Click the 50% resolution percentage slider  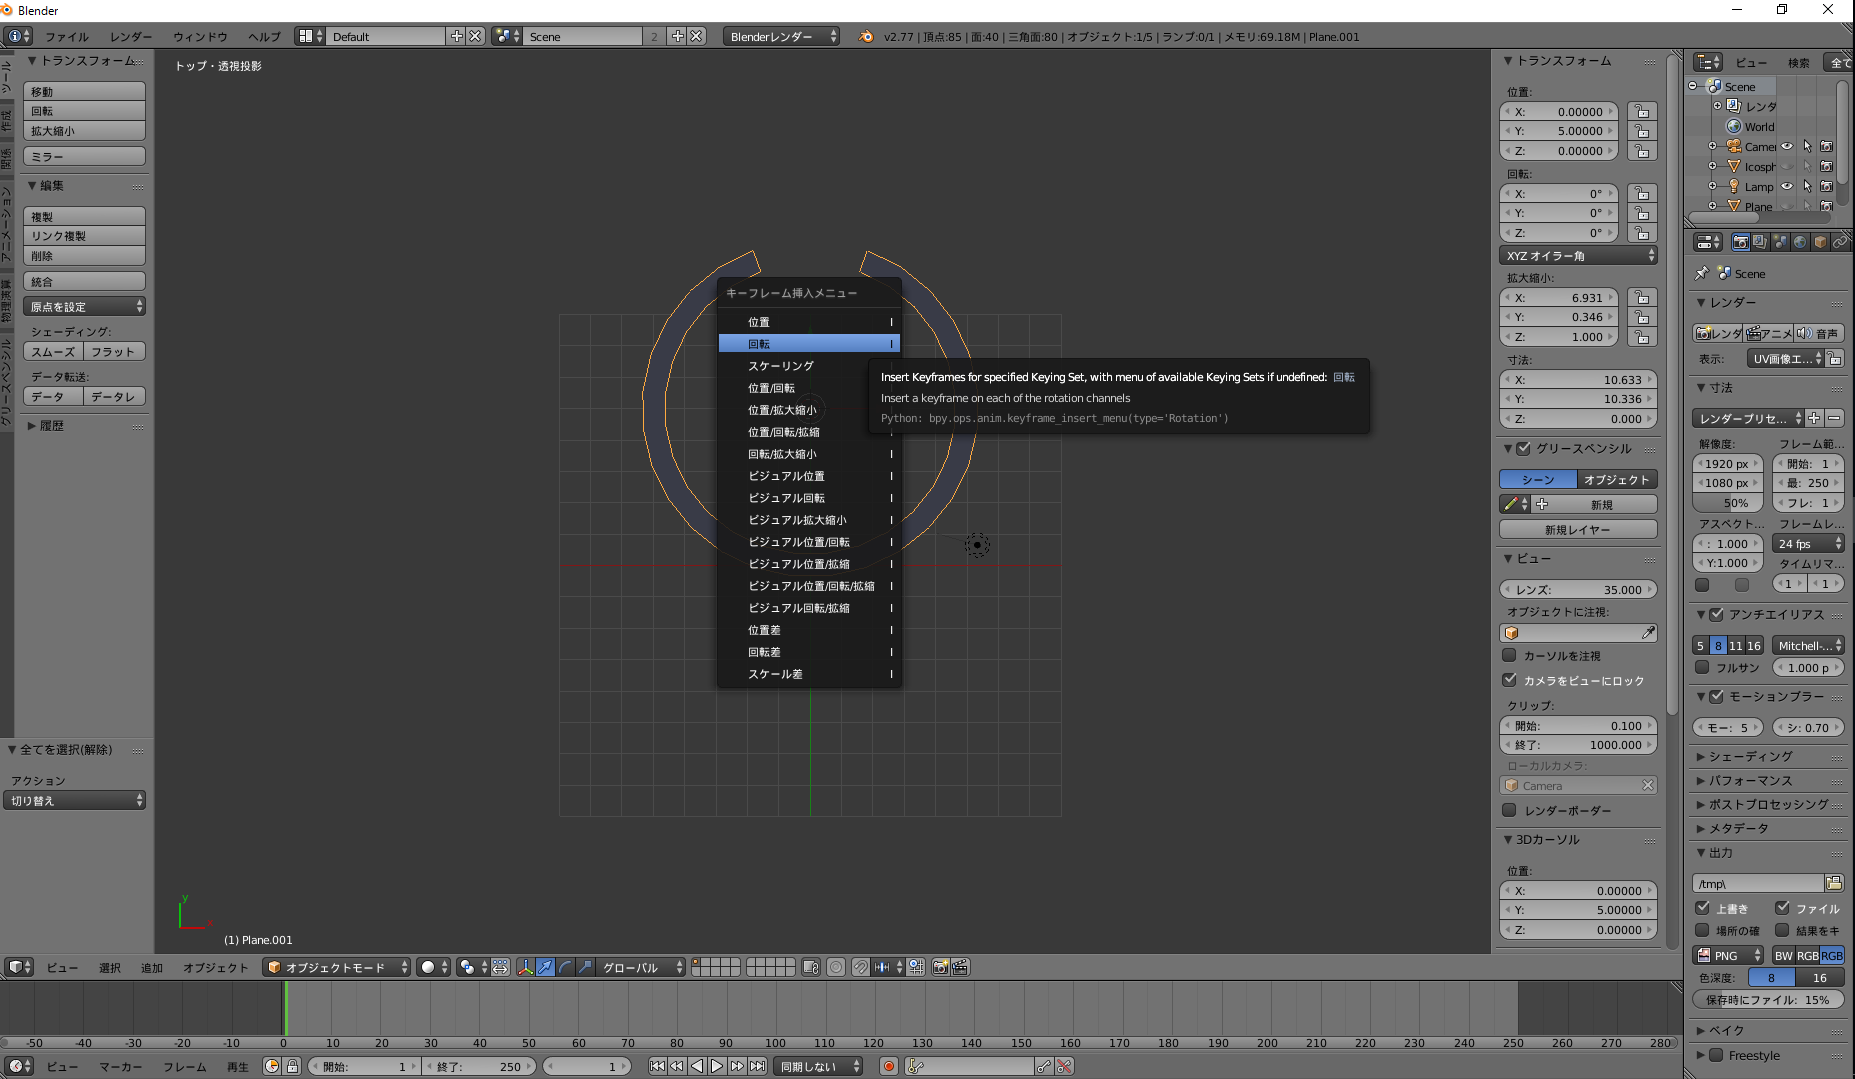coord(1727,503)
